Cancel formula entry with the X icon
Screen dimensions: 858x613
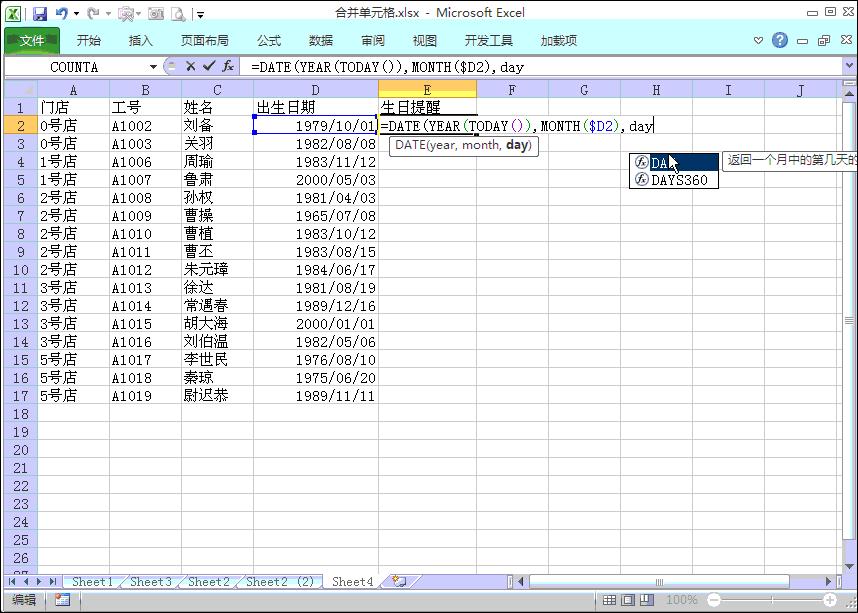tap(190, 66)
